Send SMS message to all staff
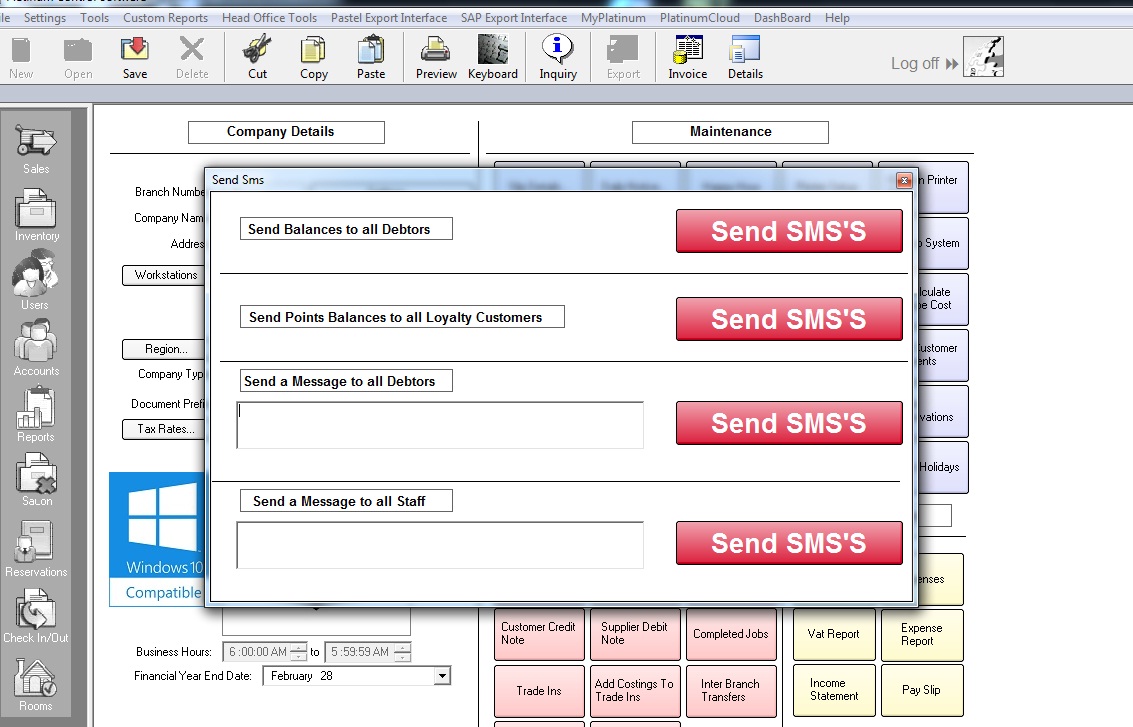Screen dimensions: 1133x727 (x=789, y=543)
